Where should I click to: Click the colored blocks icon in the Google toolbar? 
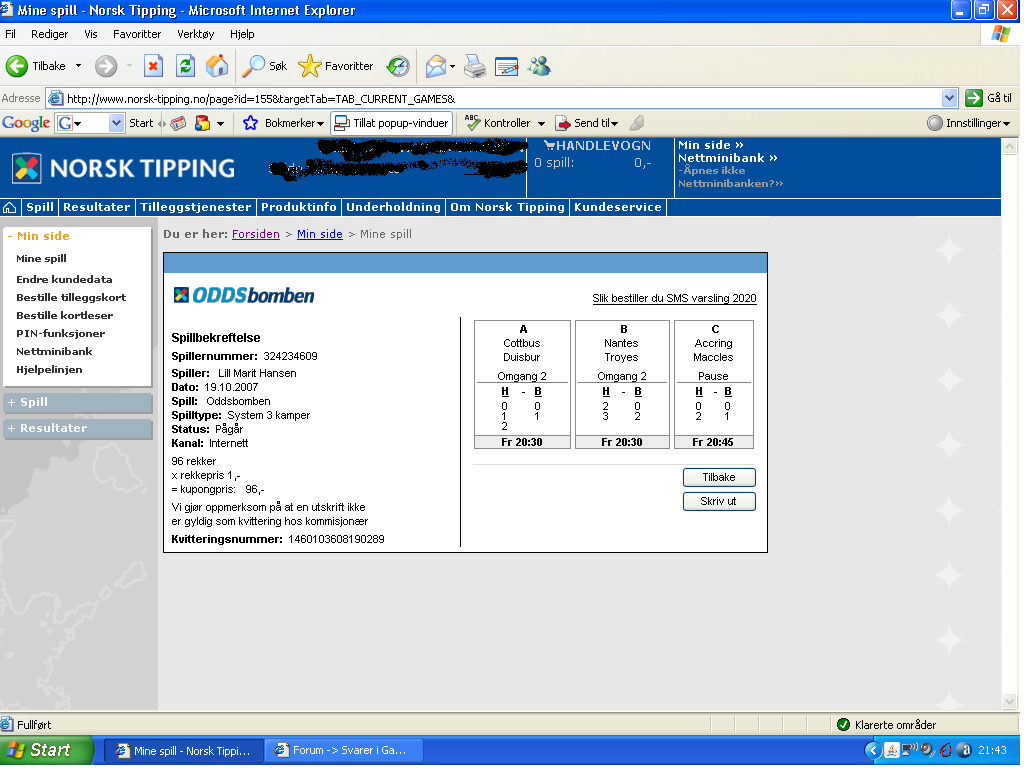pos(202,123)
